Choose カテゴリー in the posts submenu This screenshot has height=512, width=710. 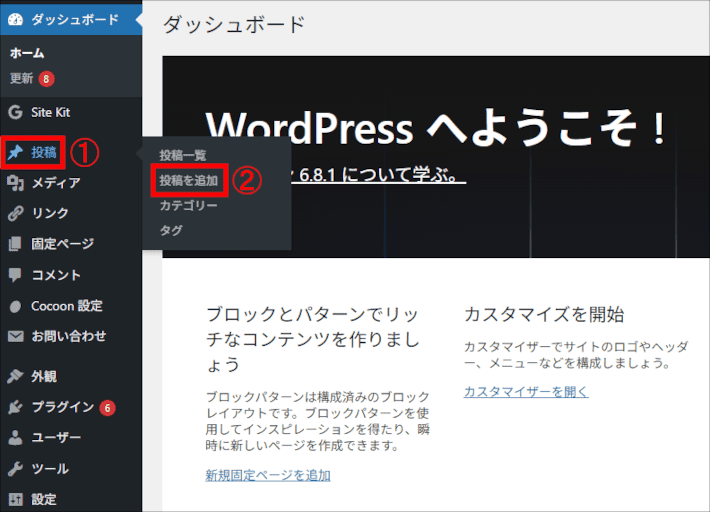coord(188,206)
